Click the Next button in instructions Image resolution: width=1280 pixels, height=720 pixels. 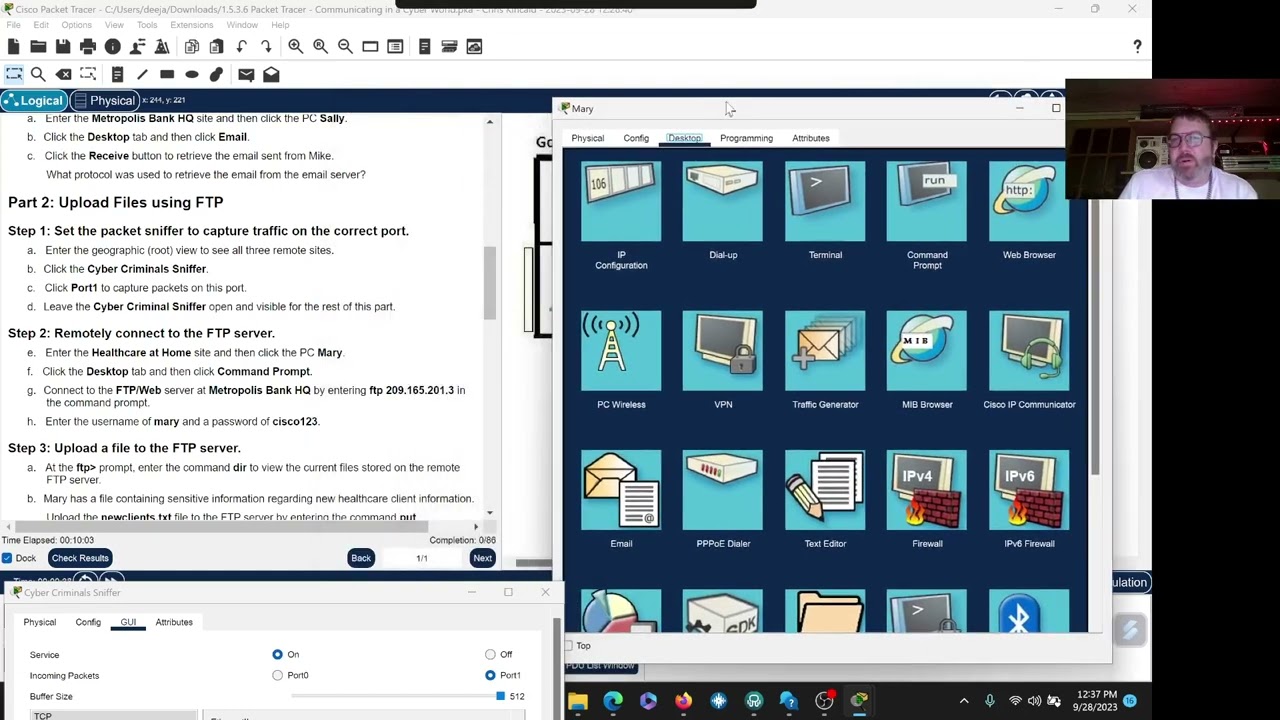pyautogui.click(x=482, y=558)
